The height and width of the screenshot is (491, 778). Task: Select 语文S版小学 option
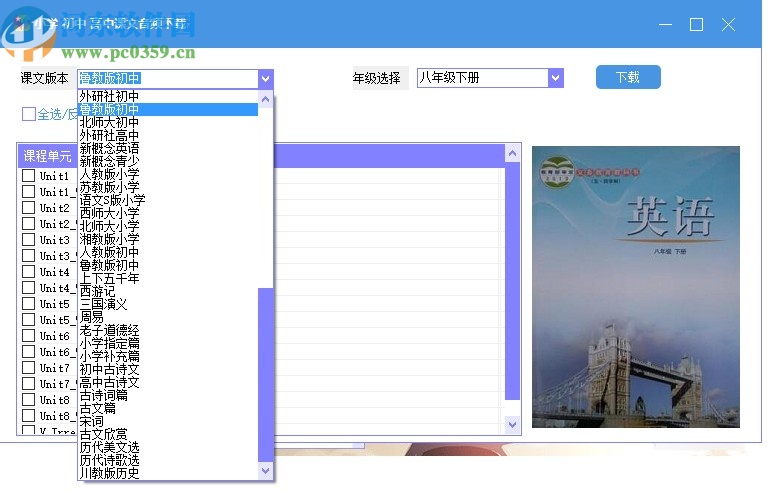tap(168, 200)
